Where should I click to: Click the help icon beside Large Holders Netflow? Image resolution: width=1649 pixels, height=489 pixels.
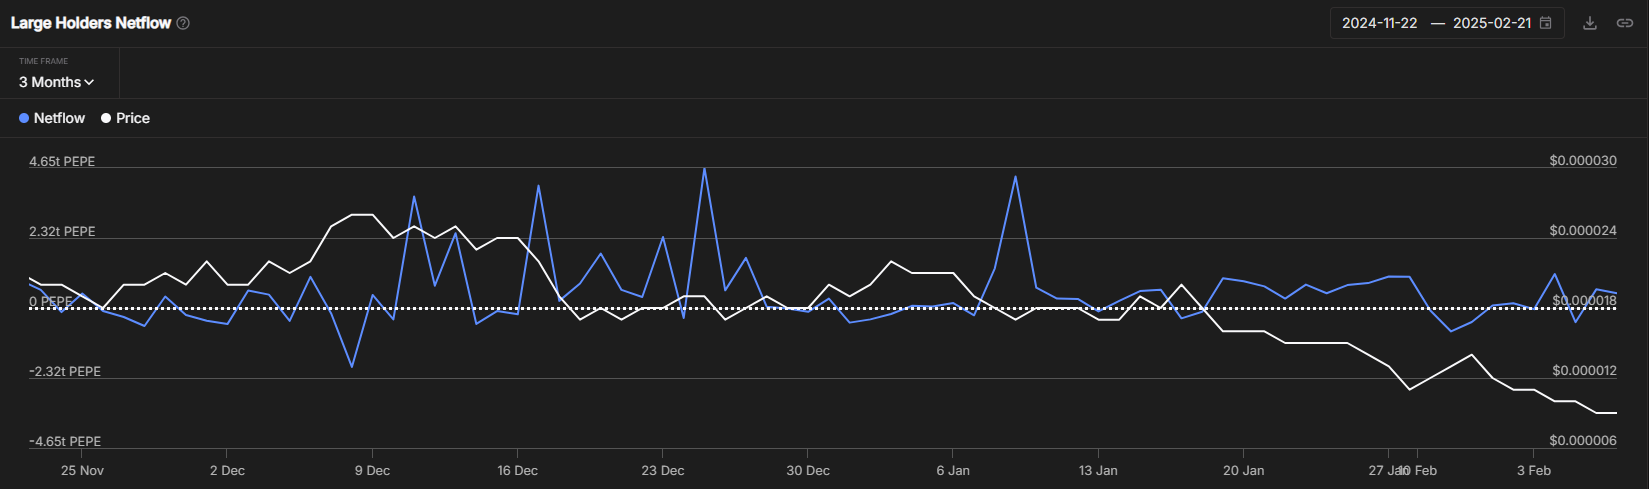[x=183, y=23]
